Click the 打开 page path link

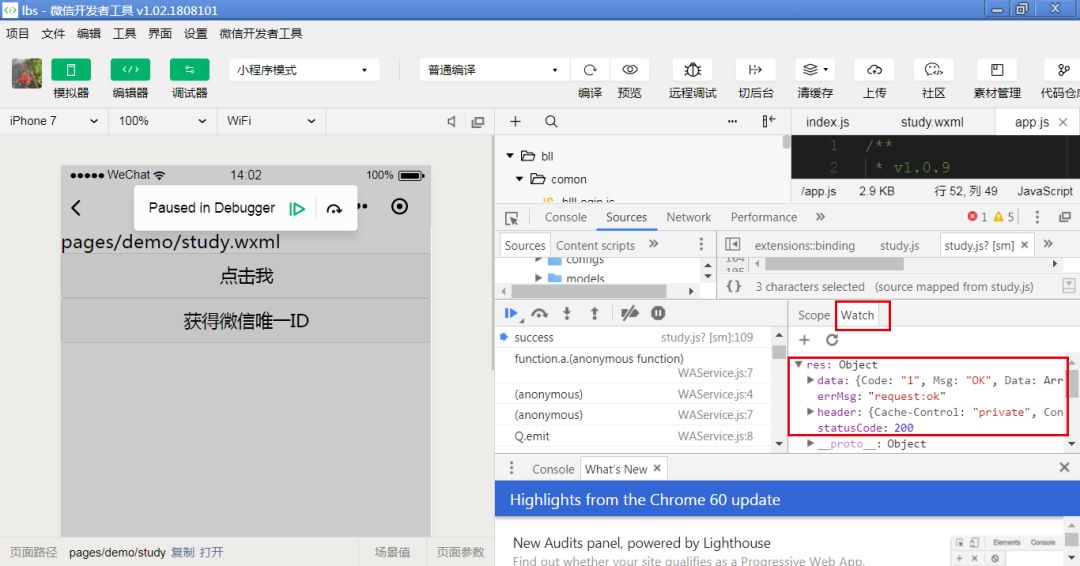211,552
